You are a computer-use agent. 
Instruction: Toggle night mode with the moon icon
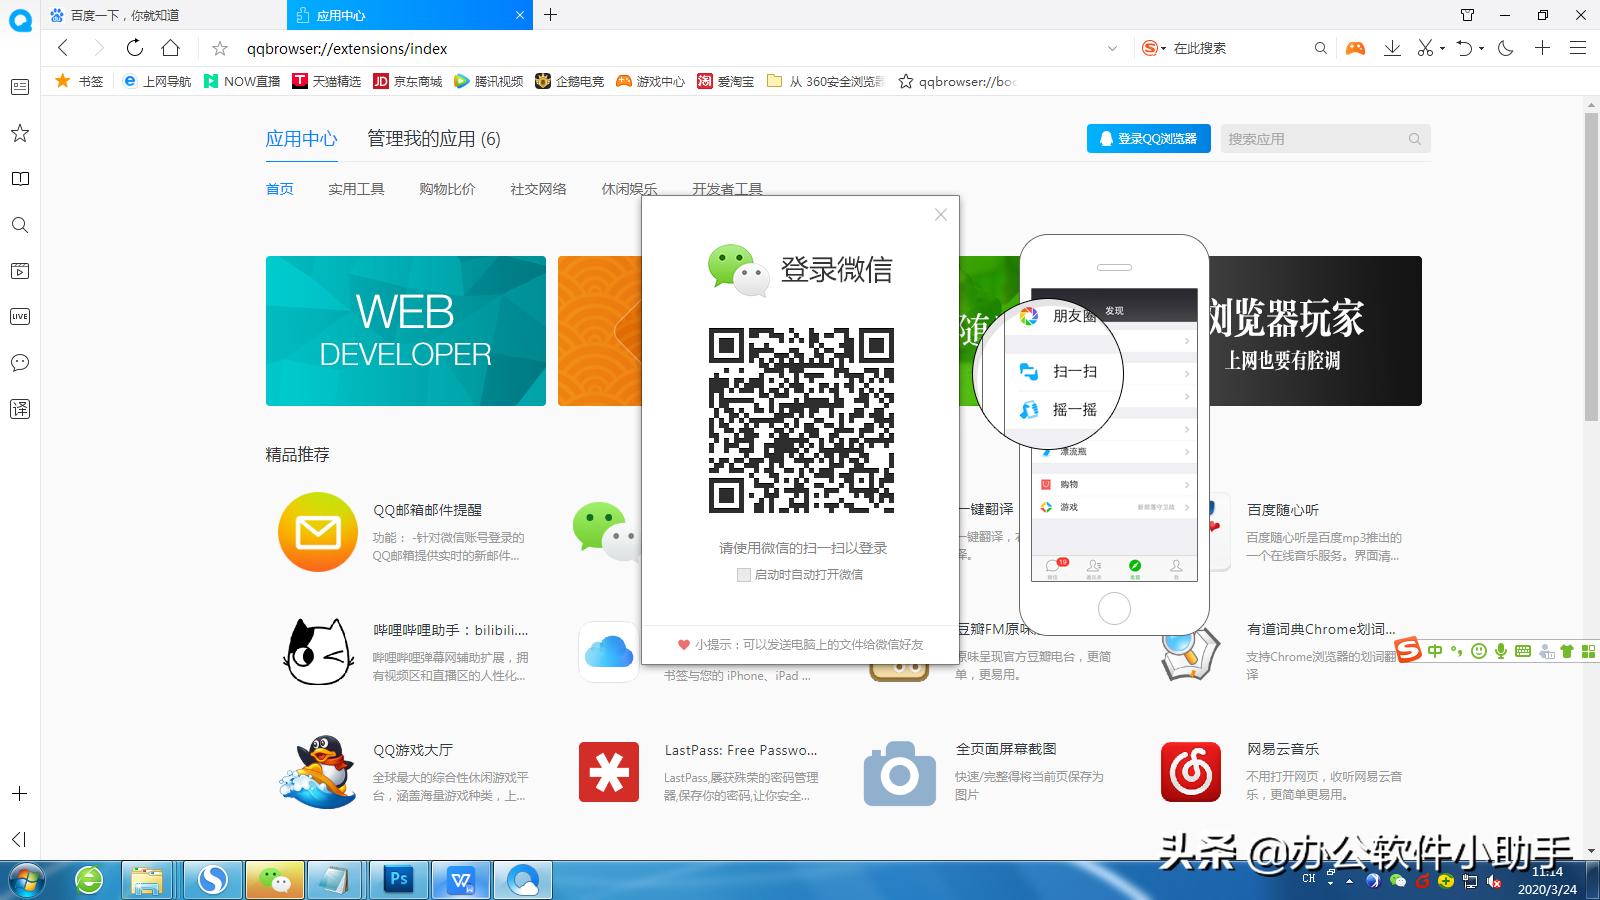pyautogui.click(x=1505, y=47)
